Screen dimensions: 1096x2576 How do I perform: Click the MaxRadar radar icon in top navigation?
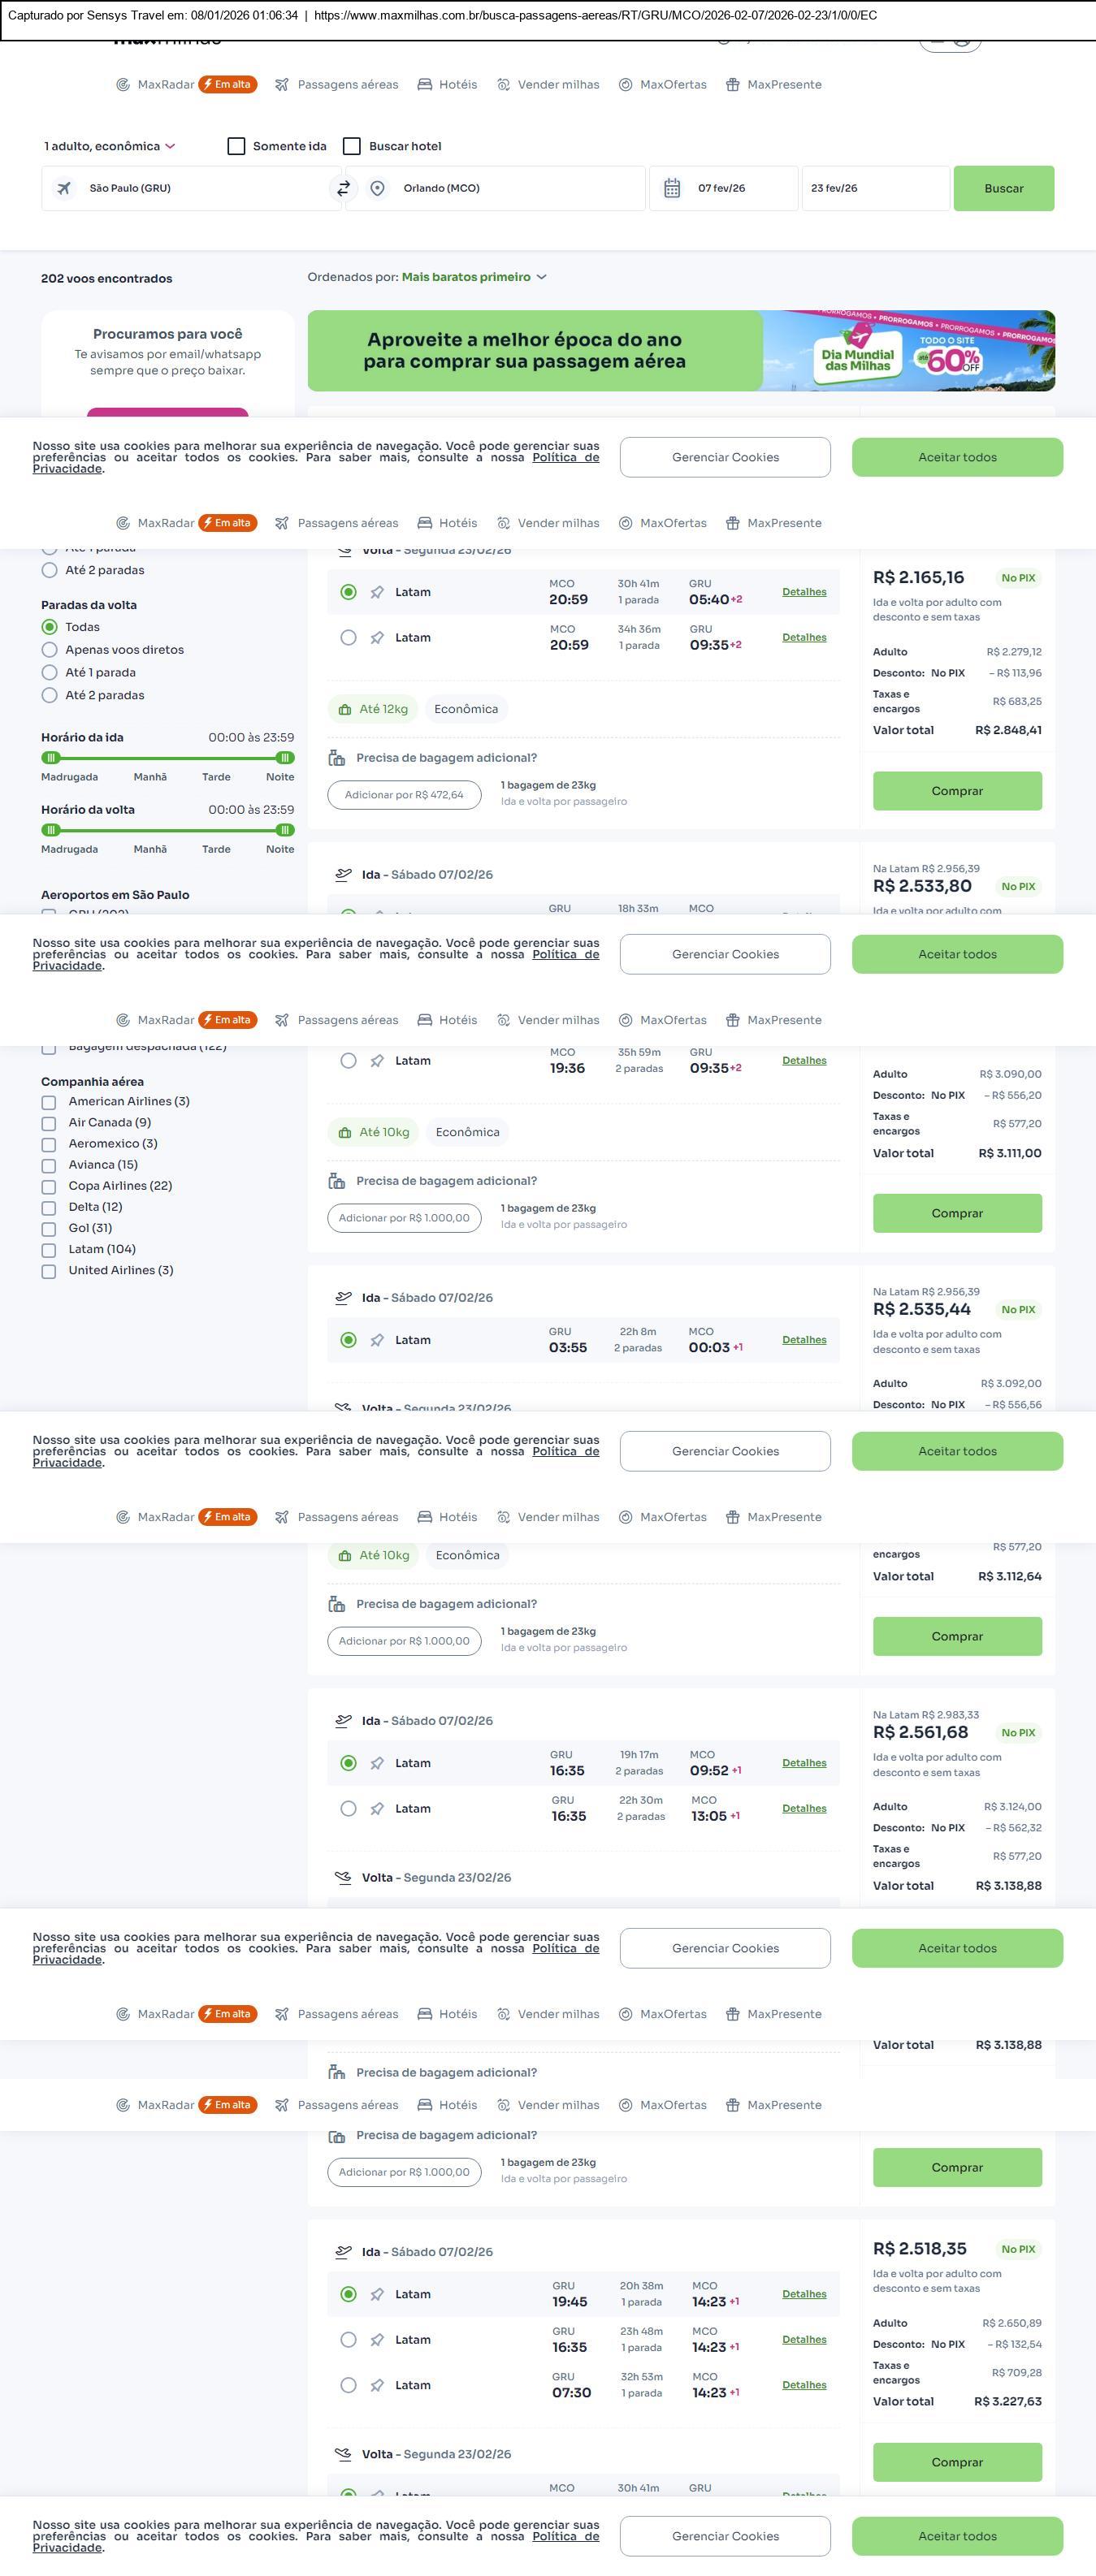point(123,85)
